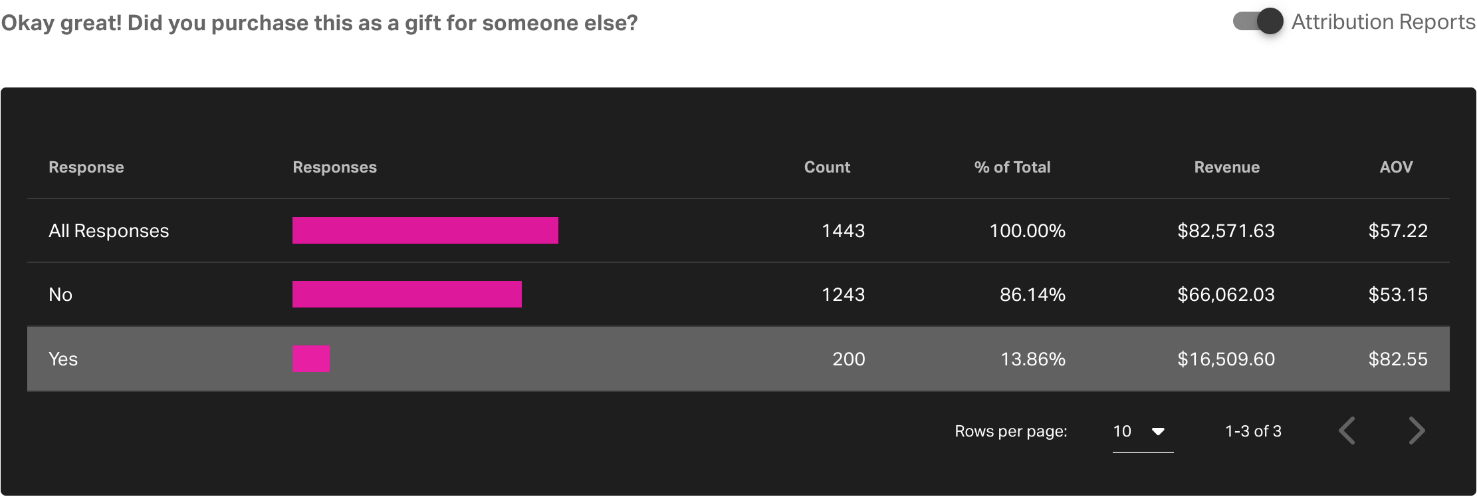This screenshot has height=503, width=1477.
Task: Select the All Responses row
Action: pyautogui.click(x=738, y=231)
